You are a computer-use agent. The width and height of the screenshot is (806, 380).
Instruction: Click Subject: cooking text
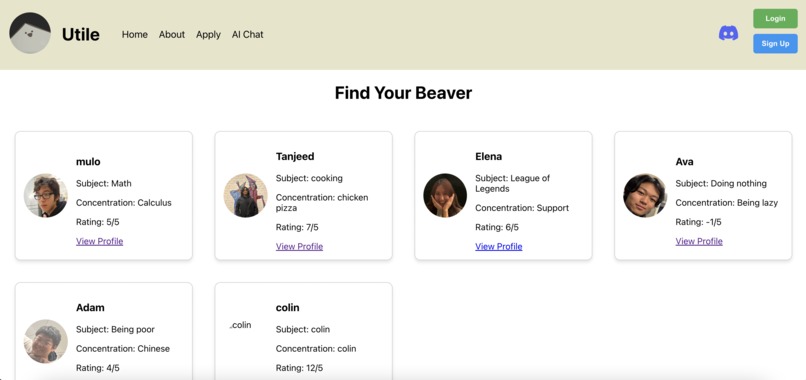tap(309, 178)
